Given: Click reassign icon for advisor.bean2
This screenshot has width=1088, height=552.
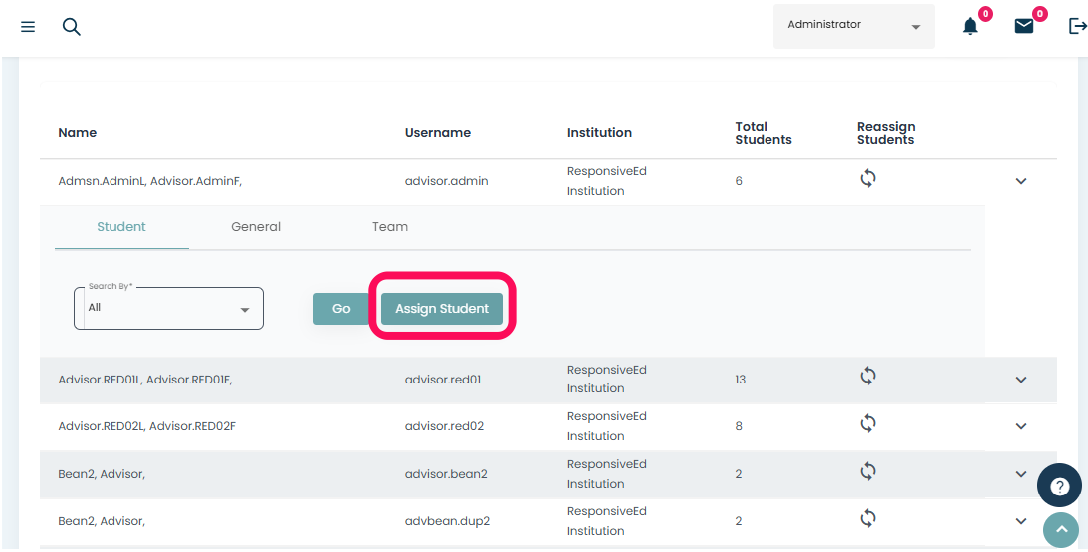Looking at the screenshot, I should click(x=868, y=471).
